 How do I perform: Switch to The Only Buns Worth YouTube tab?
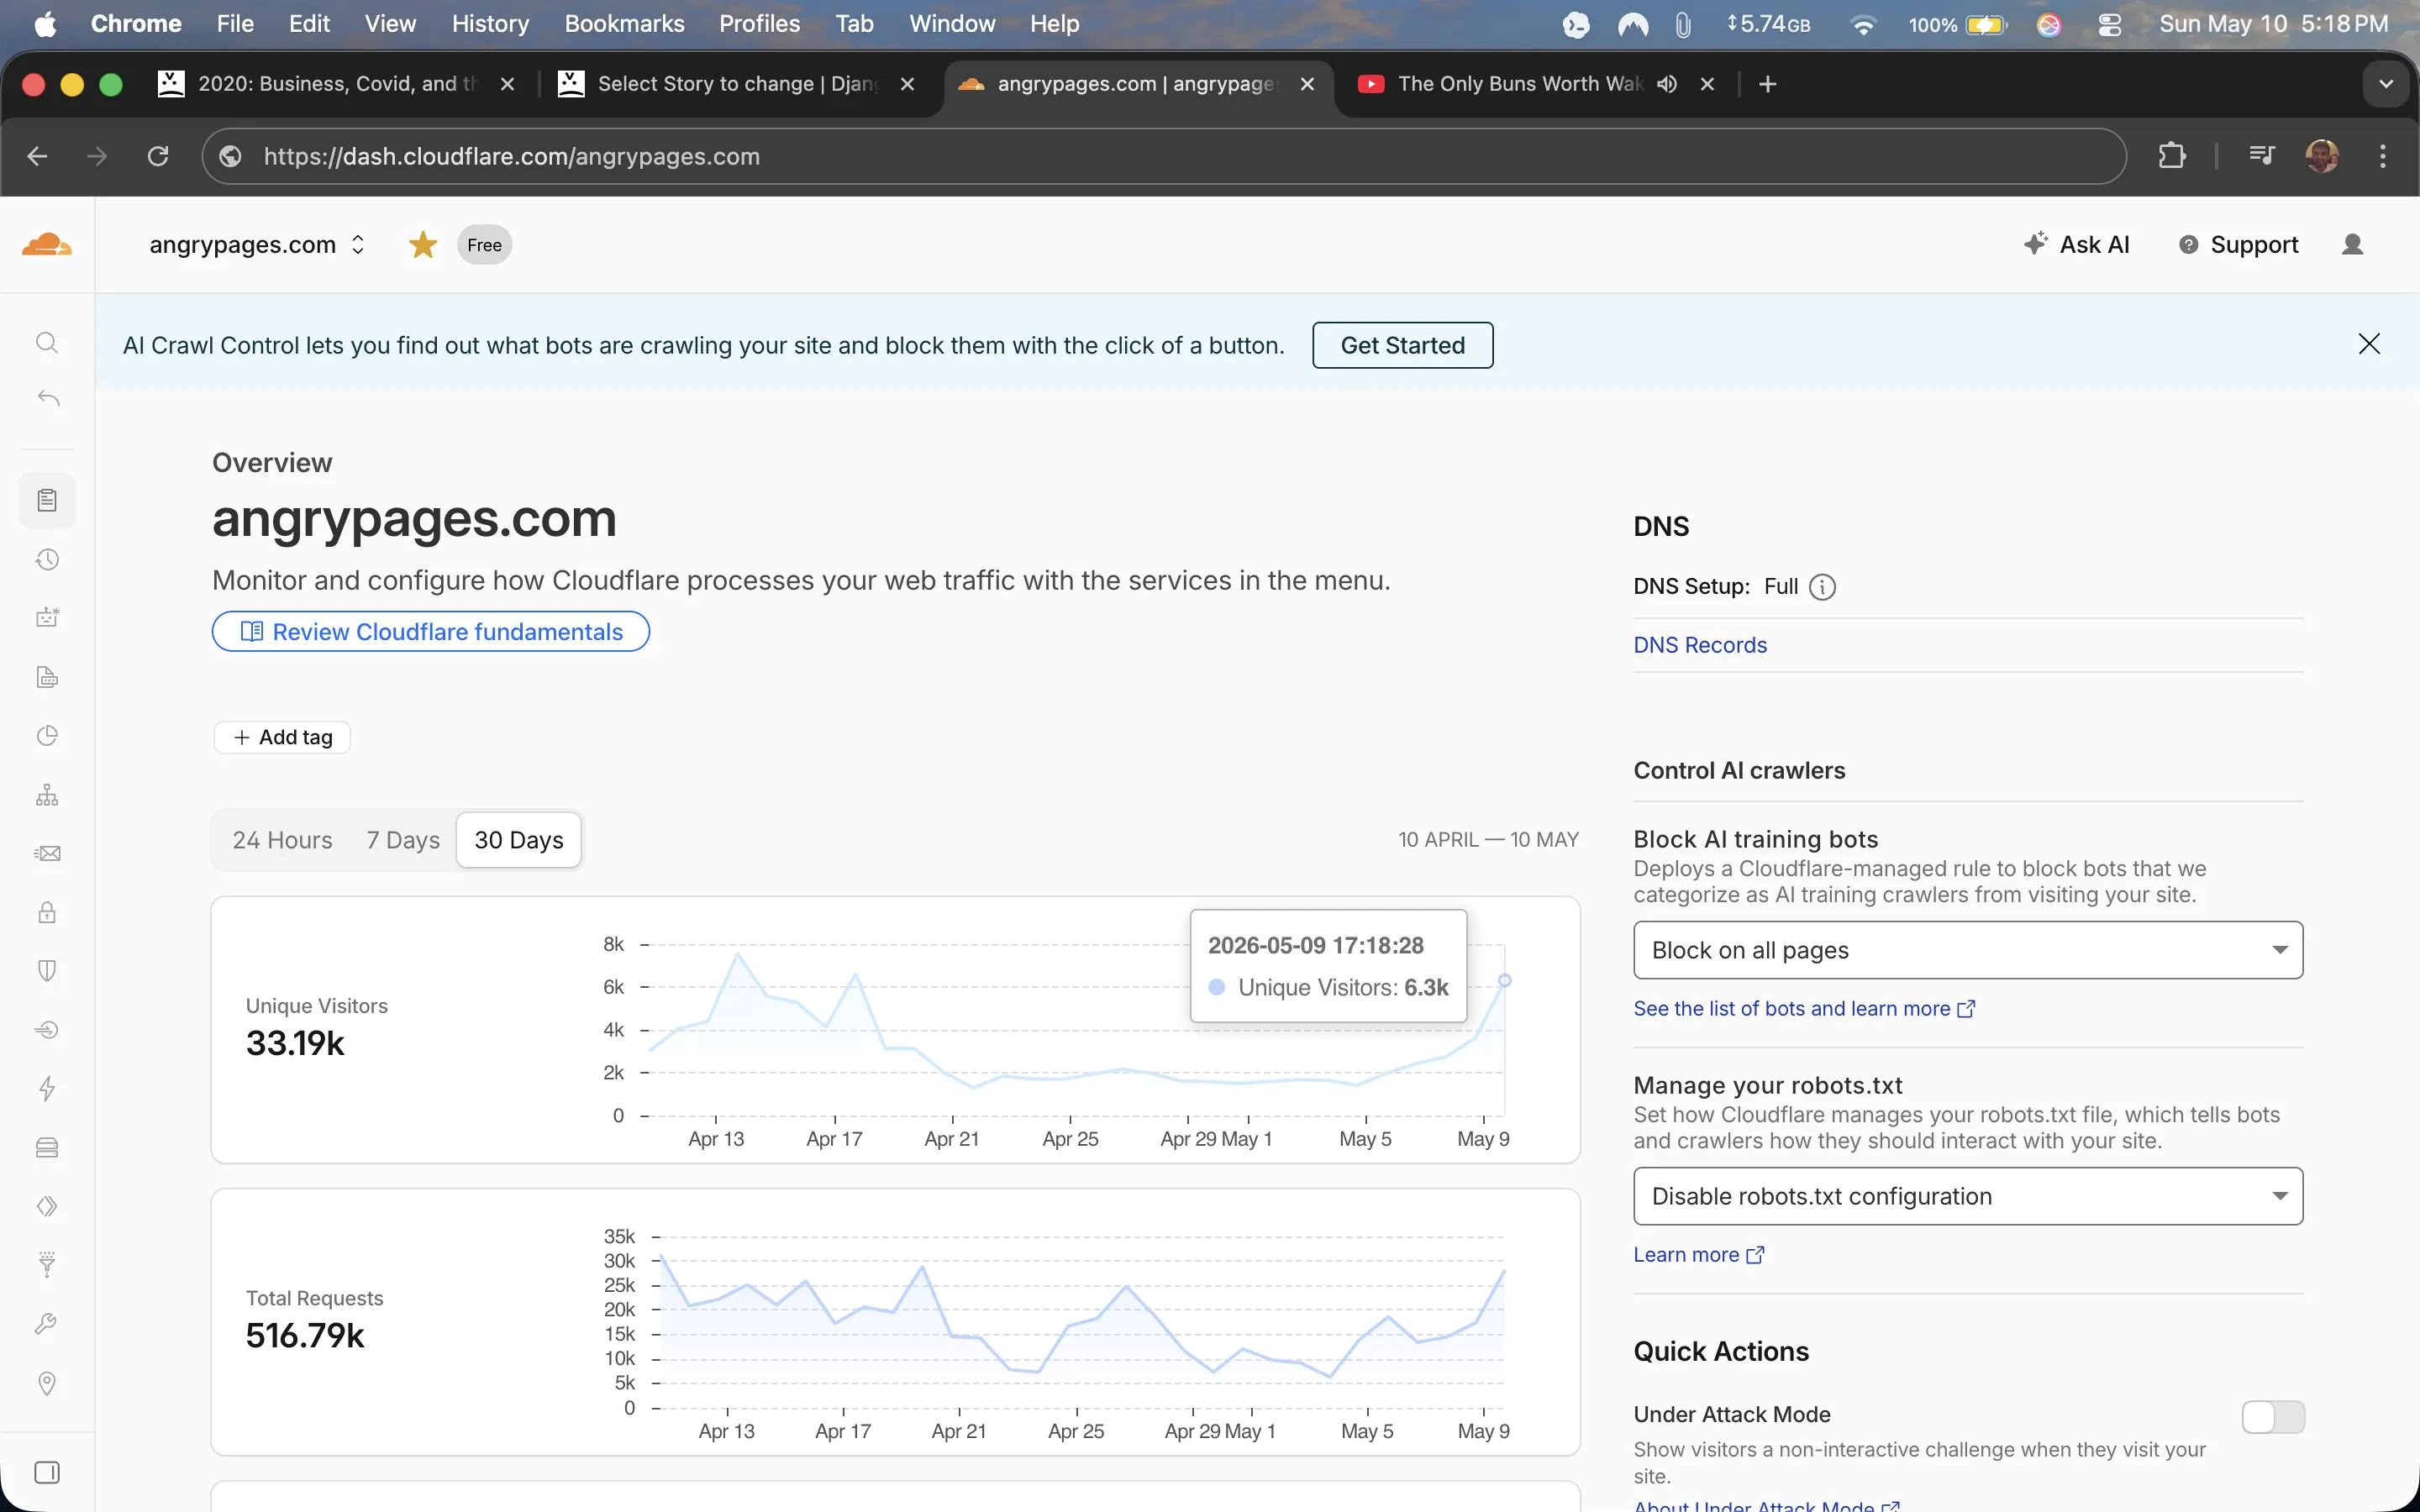click(1520, 84)
